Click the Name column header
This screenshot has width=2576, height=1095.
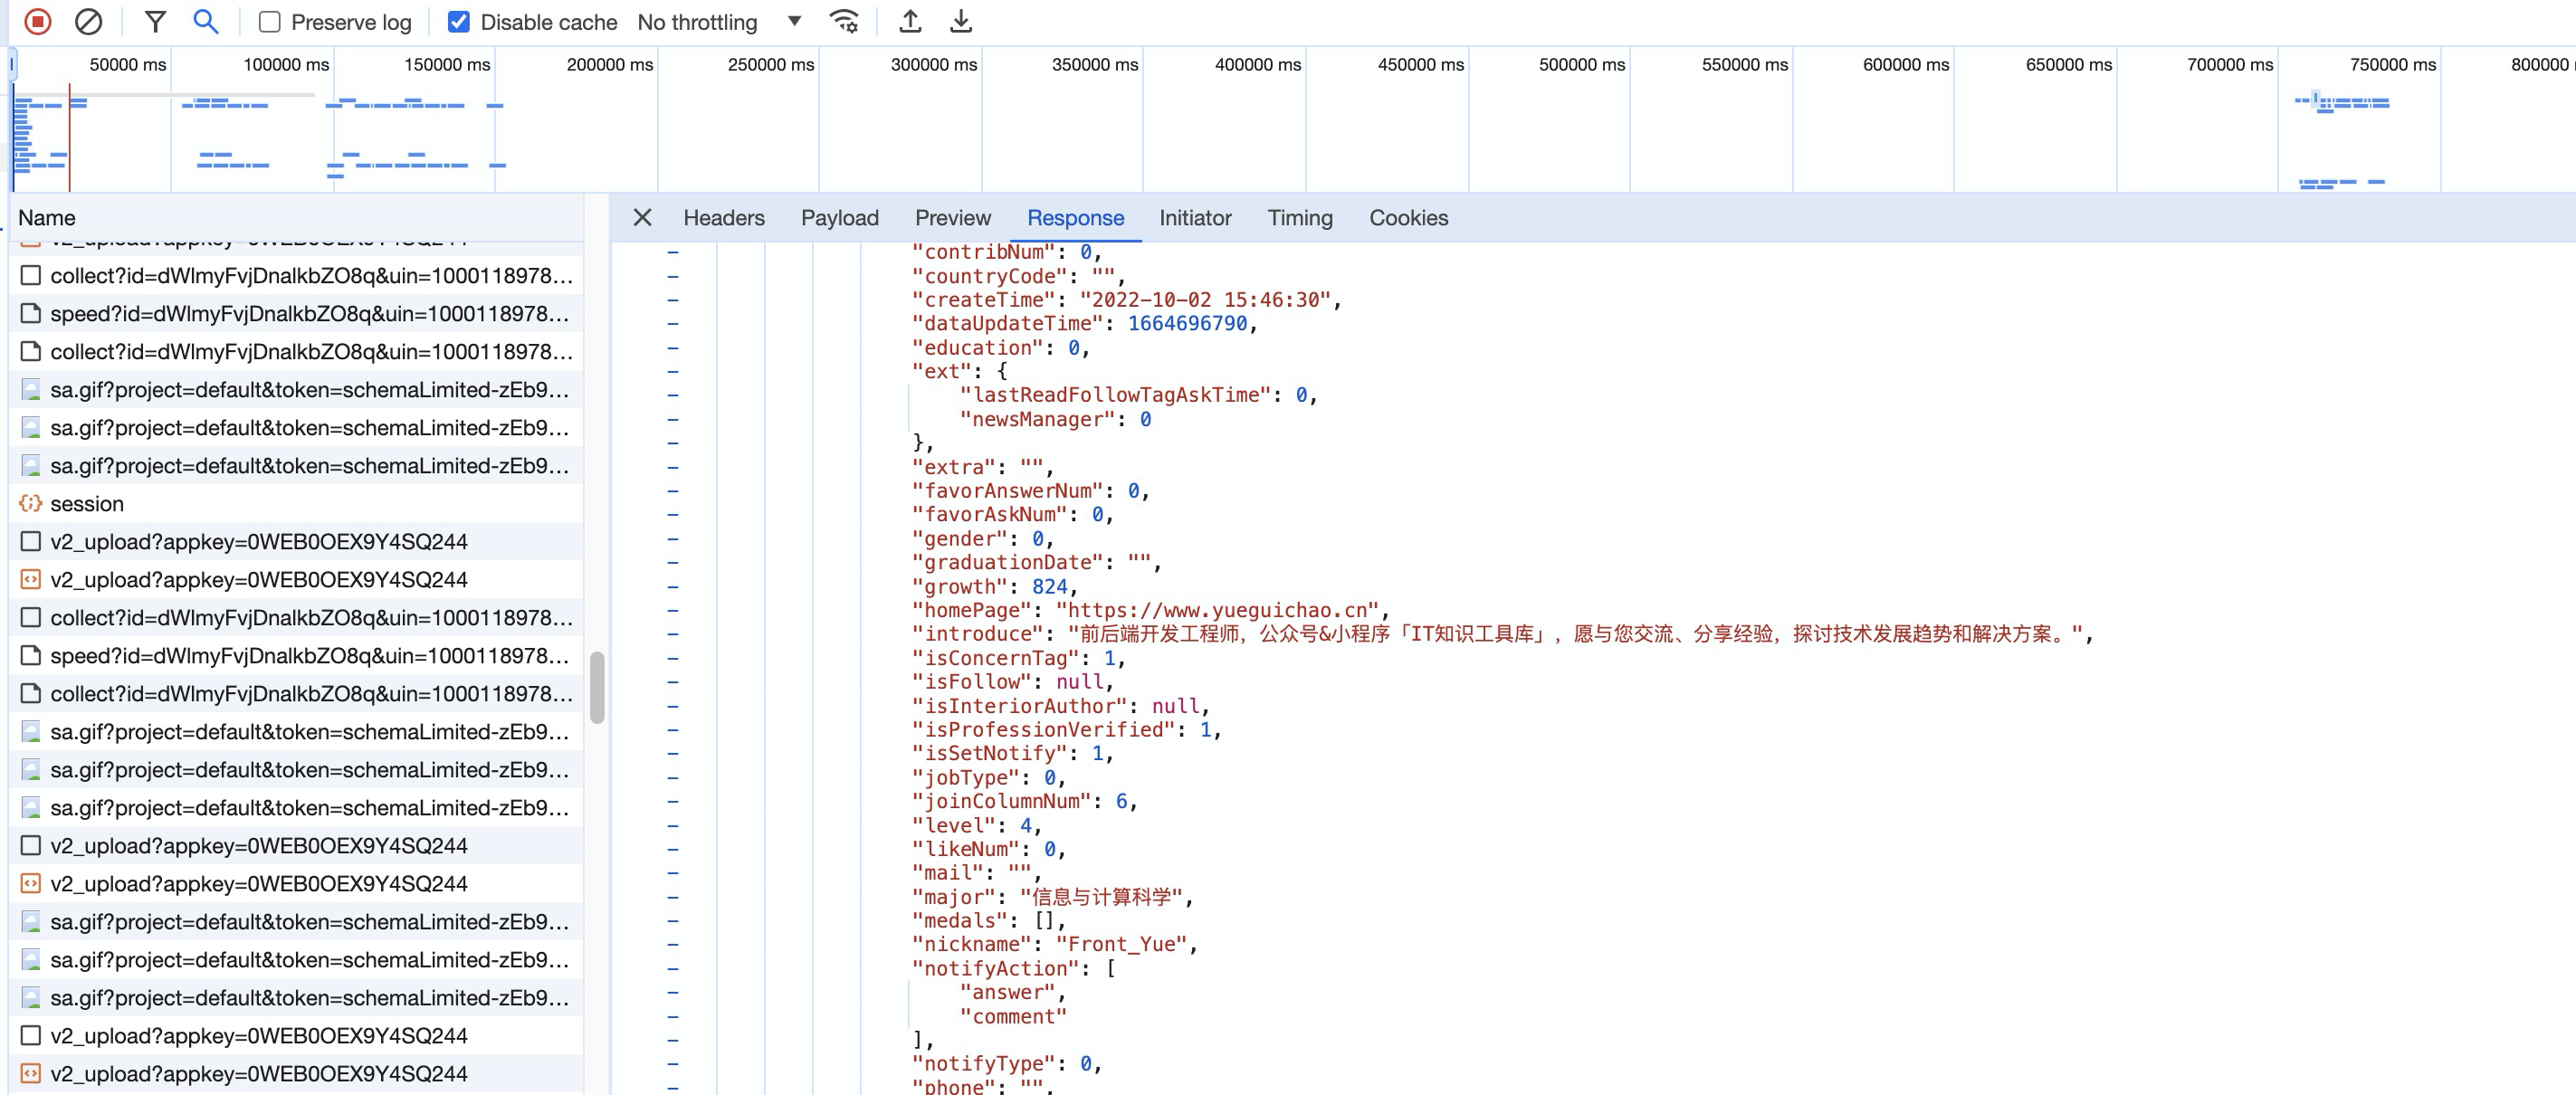coord(47,217)
